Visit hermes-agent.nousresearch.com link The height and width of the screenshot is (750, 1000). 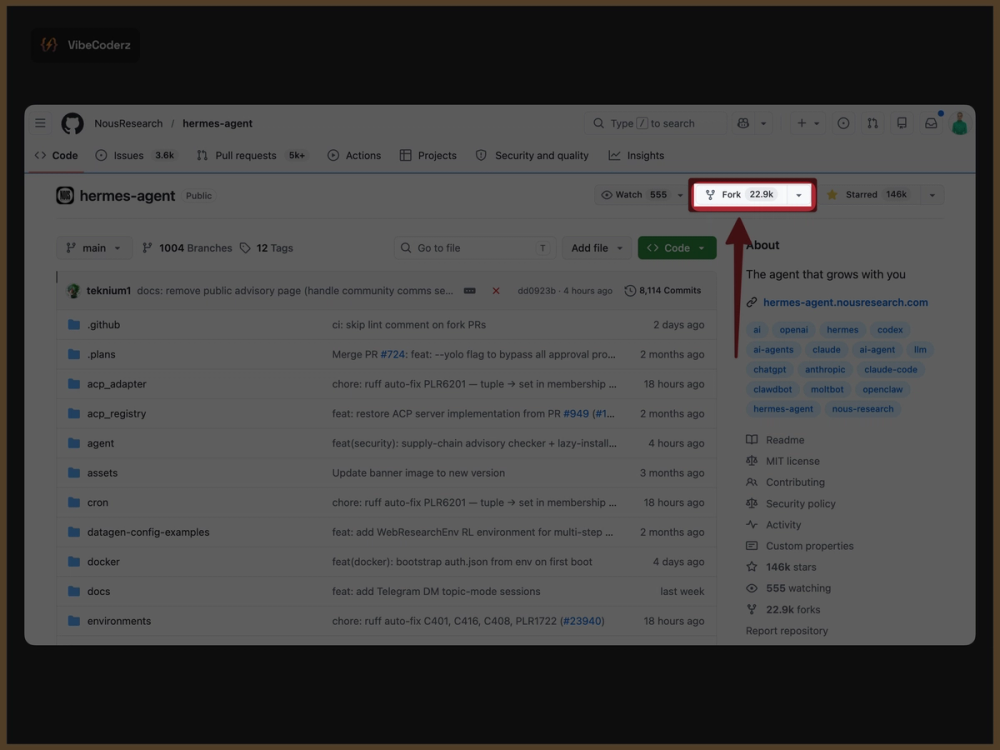(x=845, y=302)
